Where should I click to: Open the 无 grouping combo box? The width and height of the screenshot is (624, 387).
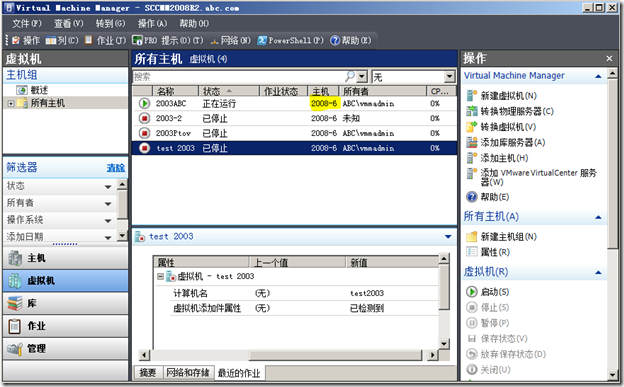413,76
